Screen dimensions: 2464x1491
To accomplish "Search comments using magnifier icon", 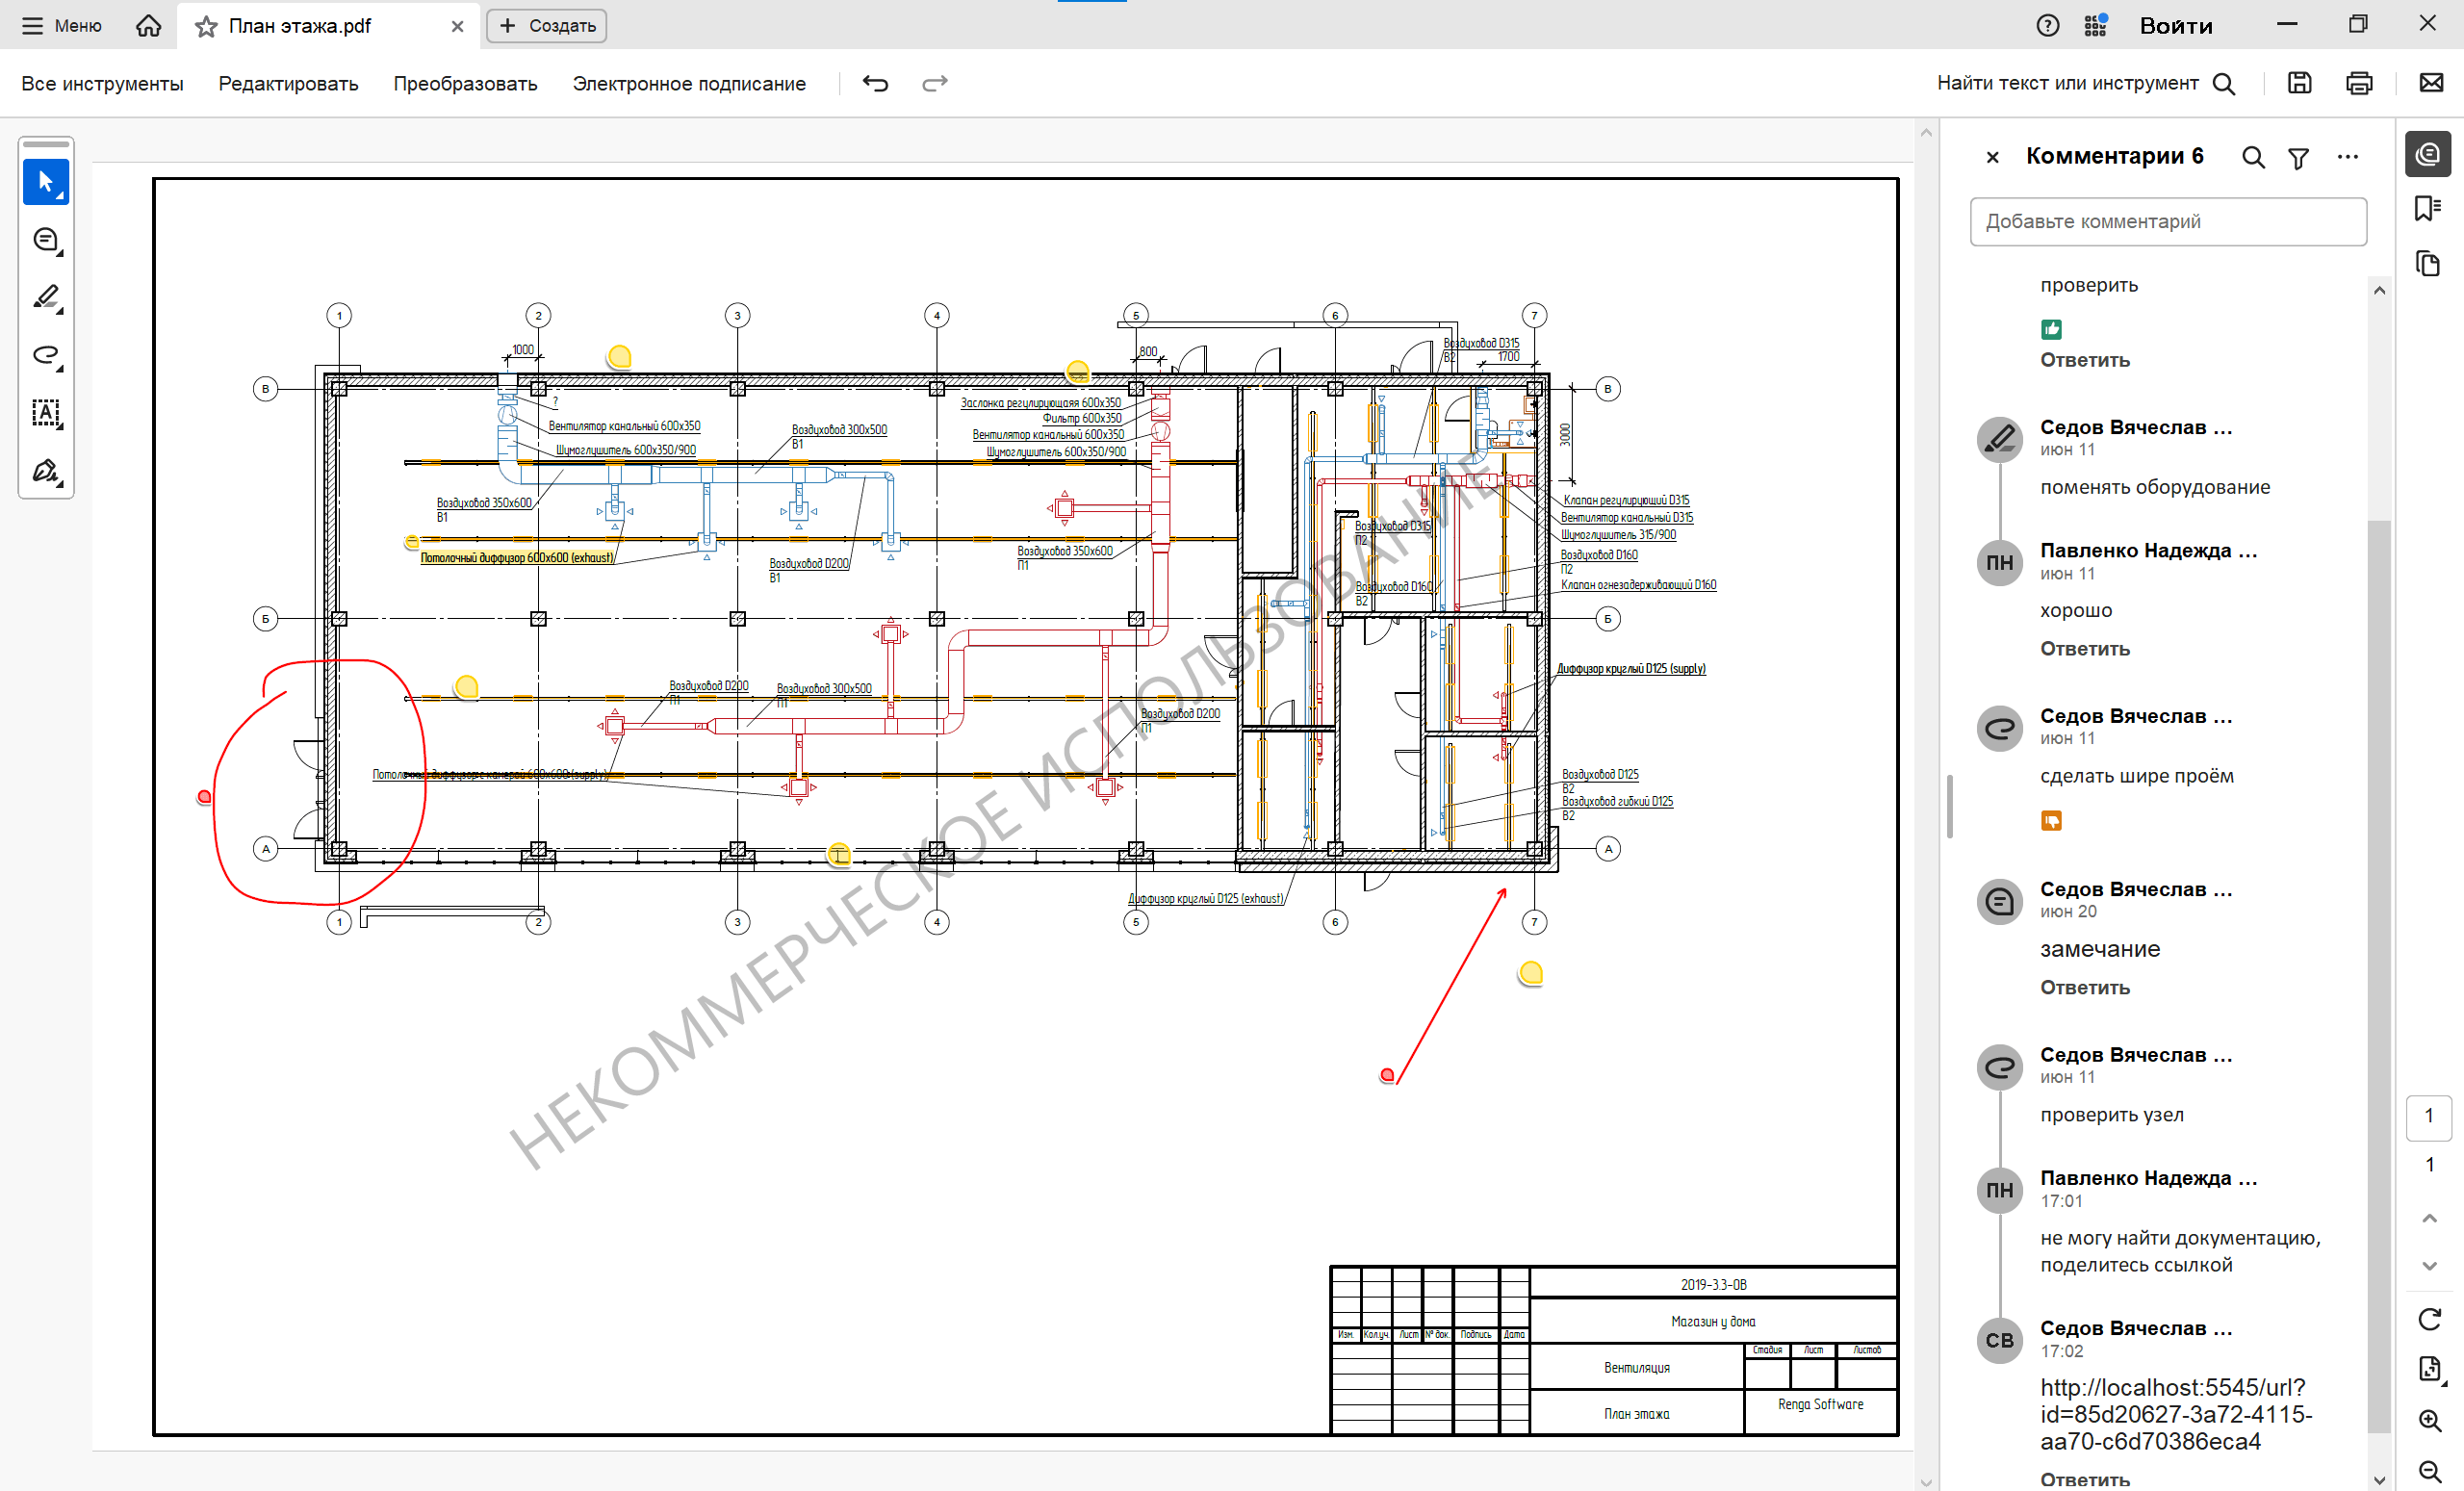I will pos(2252,157).
